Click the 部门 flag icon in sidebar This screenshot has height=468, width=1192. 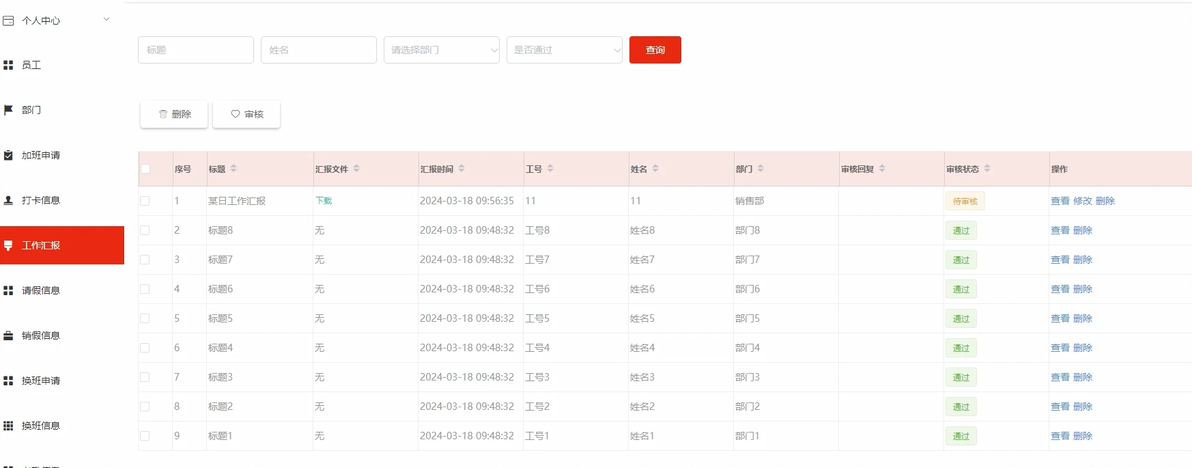(8, 110)
